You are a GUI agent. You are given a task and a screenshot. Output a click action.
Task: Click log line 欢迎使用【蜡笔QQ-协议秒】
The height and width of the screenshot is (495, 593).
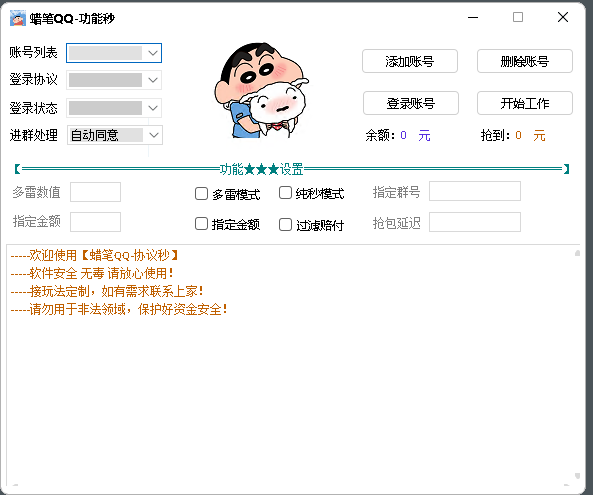tap(95, 256)
